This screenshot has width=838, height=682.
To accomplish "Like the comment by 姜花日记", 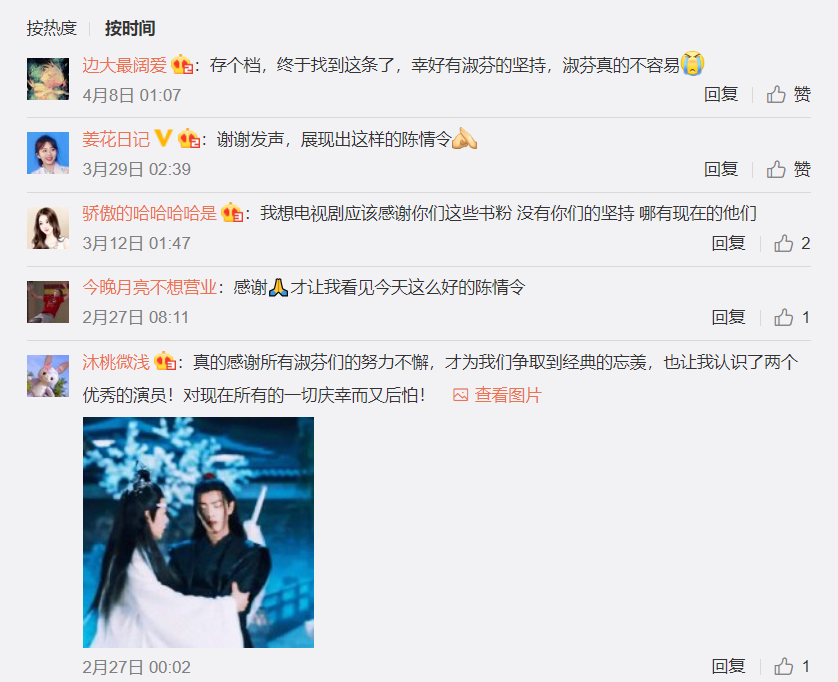I will tap(788, 169).
